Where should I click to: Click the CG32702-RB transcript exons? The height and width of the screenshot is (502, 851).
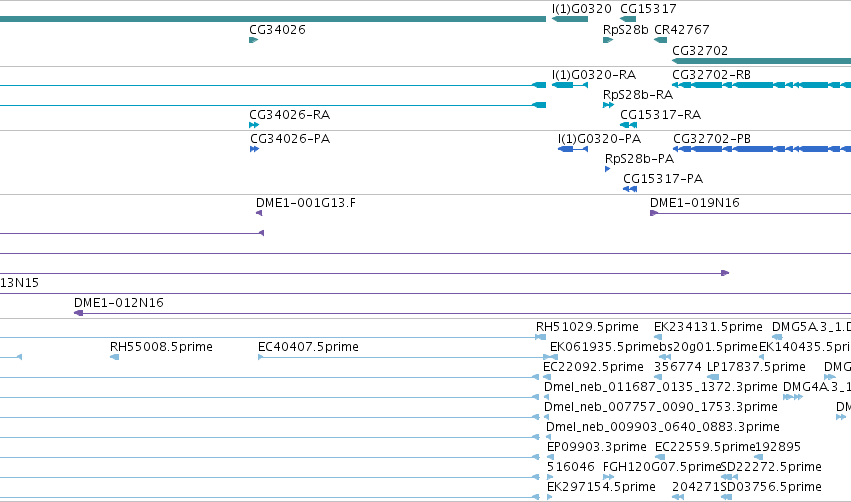pos(761,85)
